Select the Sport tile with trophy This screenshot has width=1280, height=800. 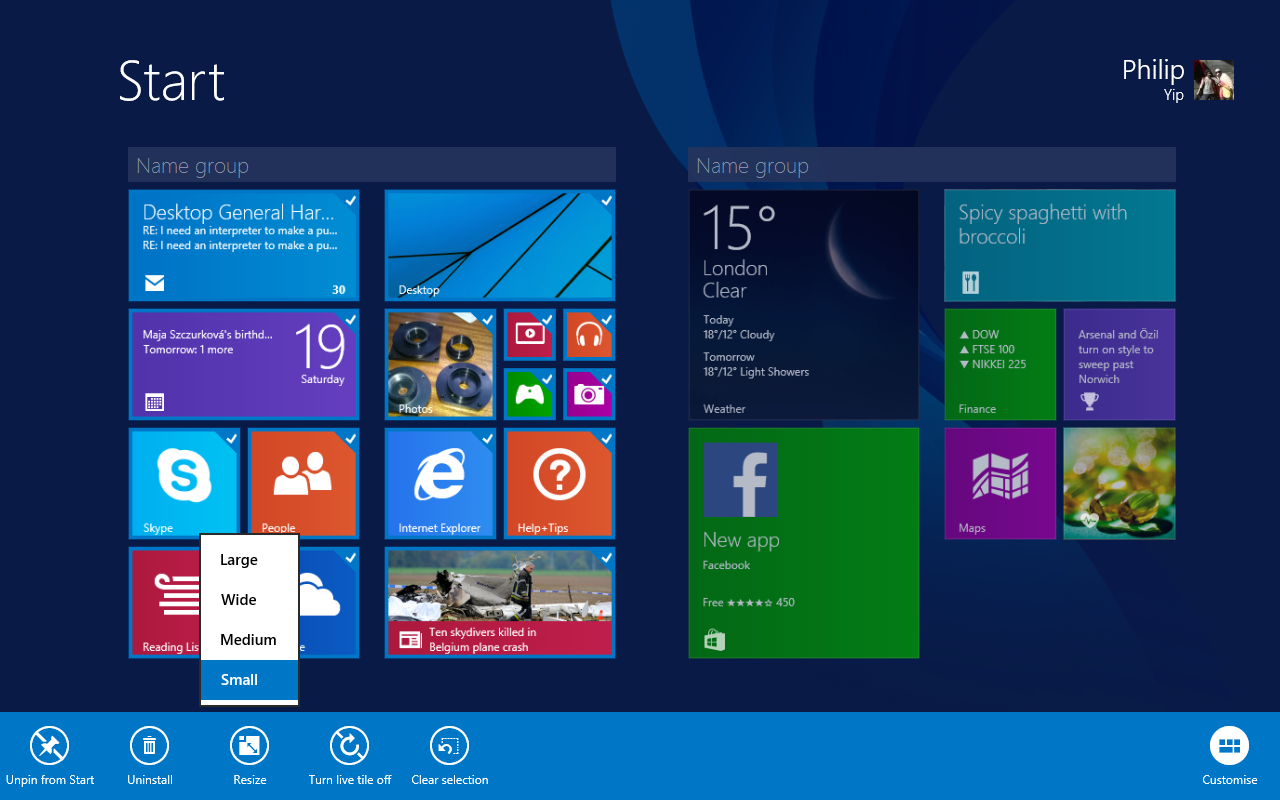point(1120,364)
